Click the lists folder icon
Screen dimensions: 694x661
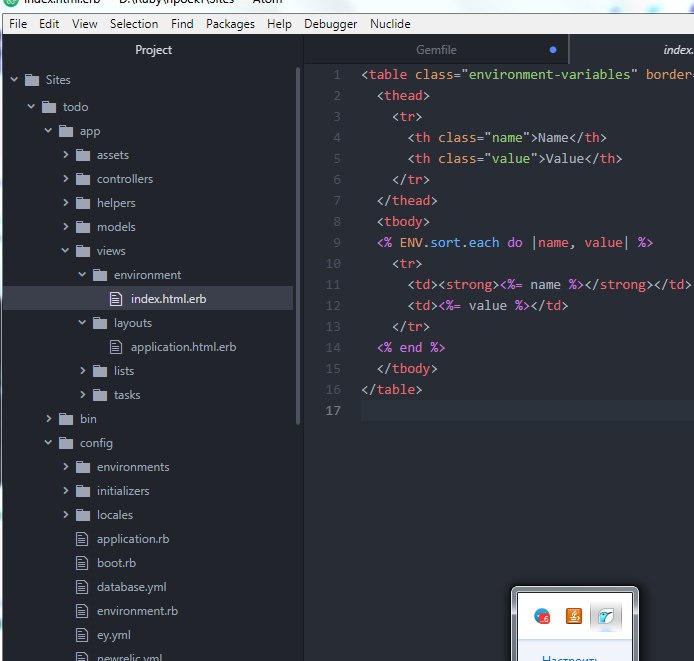[100, 371]
